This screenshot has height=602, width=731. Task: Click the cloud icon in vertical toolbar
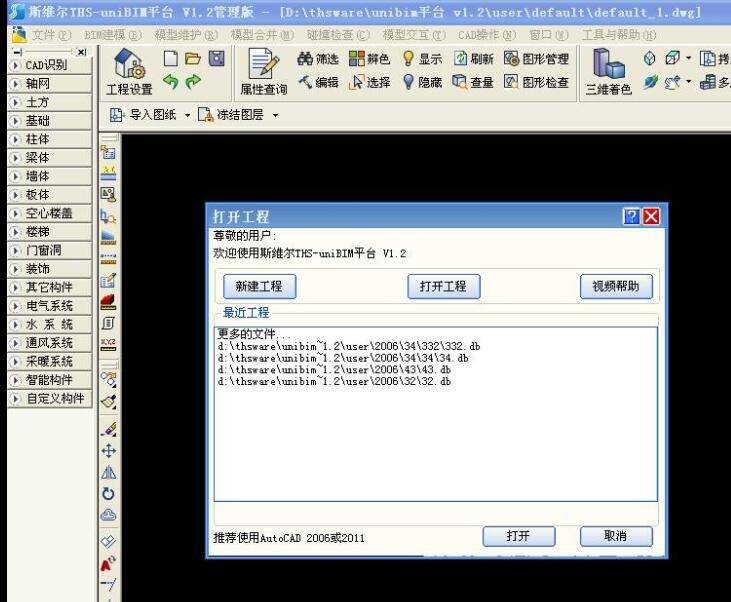pos(108,515)
